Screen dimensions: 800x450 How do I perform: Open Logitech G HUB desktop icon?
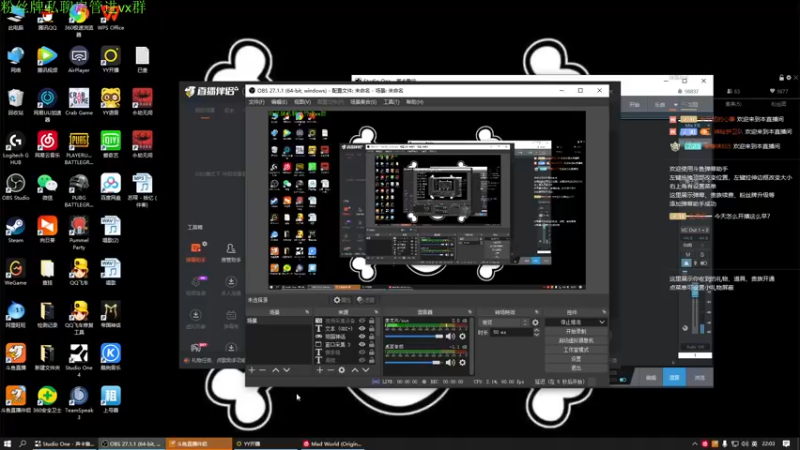pos(15,148)
